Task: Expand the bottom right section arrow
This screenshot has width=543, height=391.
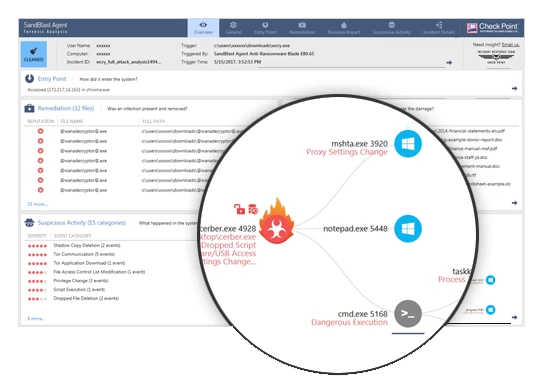Action: (515, 317)
